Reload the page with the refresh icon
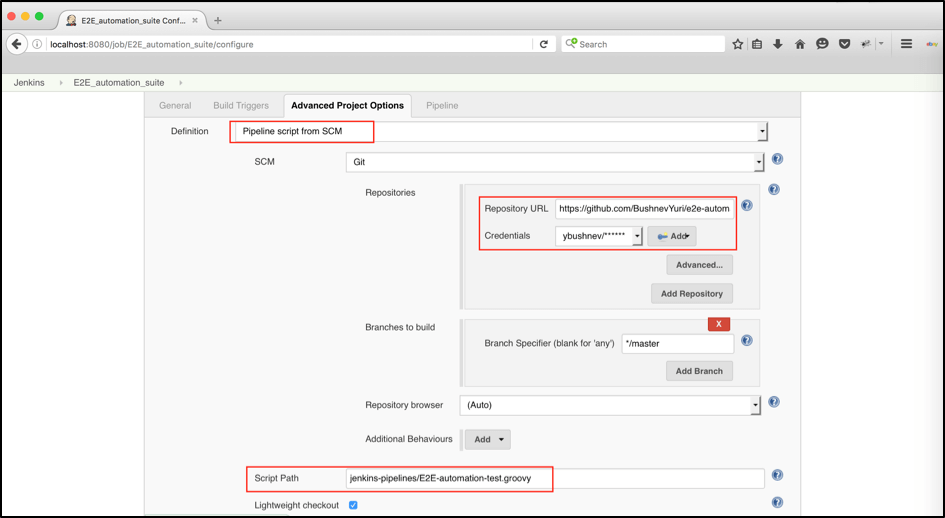The height and width of the screenshot is (518, 945). click(544, 44)
